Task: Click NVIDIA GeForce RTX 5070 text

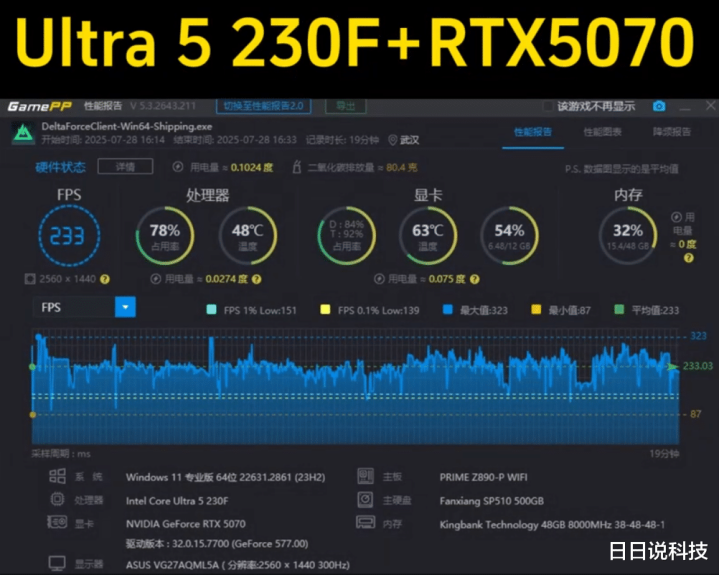Action: (x=186, y=524)
